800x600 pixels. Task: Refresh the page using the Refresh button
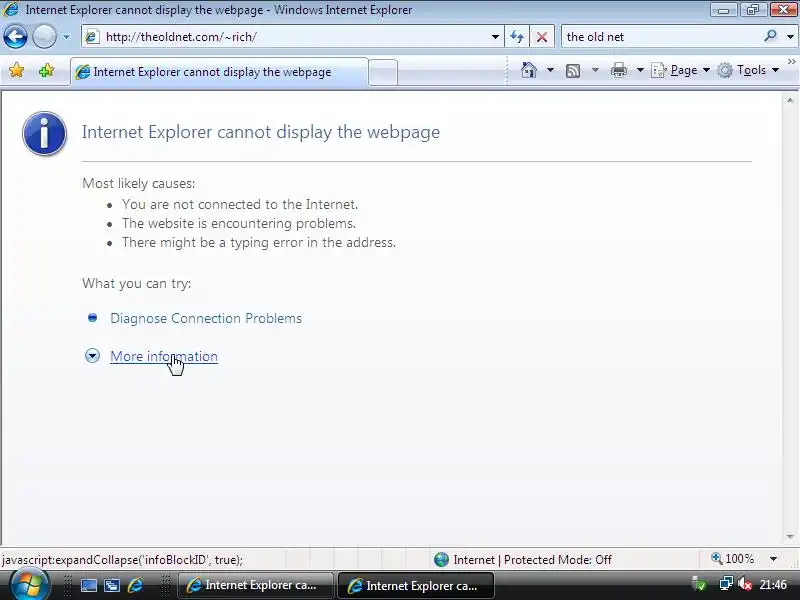[x=517, y=37]
